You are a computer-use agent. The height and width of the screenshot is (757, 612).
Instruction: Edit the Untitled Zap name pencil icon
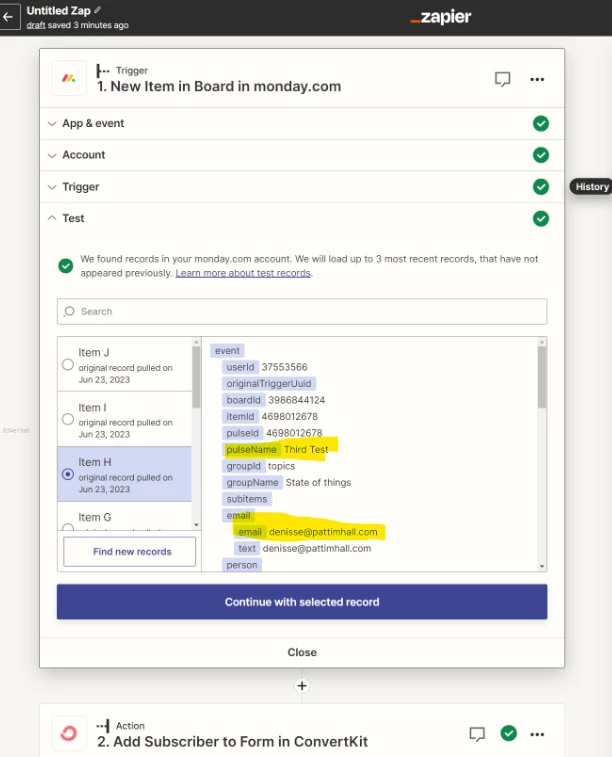98,10
